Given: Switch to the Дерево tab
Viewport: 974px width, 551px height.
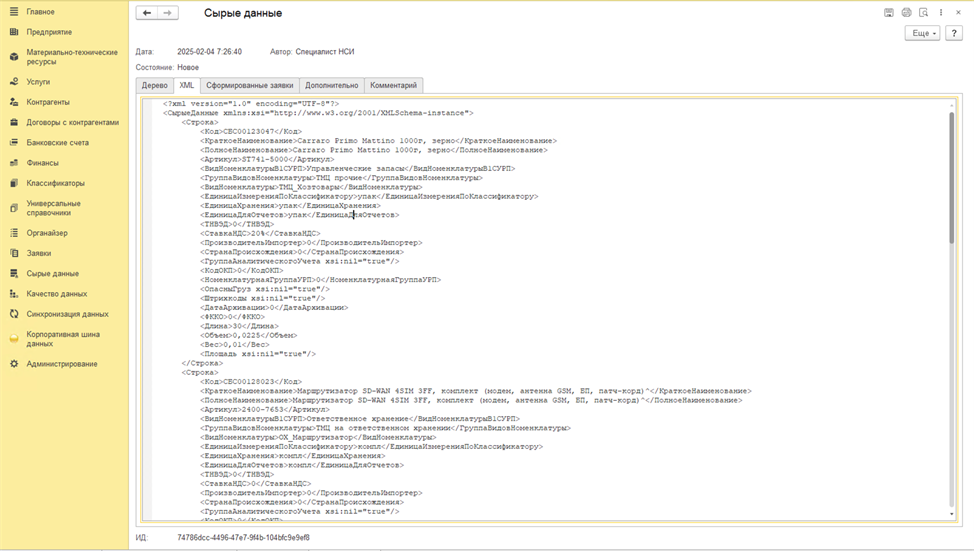Looking at the screenshot, I should 154,86.
